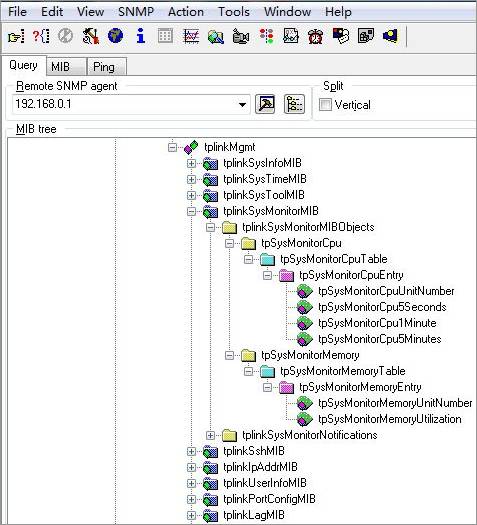Select tpSysMonitorMemoryUtilization leaf
The width and height of the screenshot is (477, 525).
[390, 419]
